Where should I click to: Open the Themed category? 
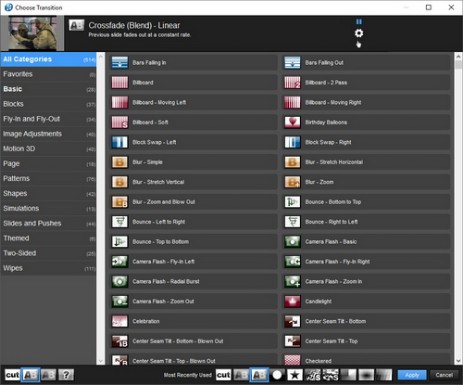tap(48, 238)
